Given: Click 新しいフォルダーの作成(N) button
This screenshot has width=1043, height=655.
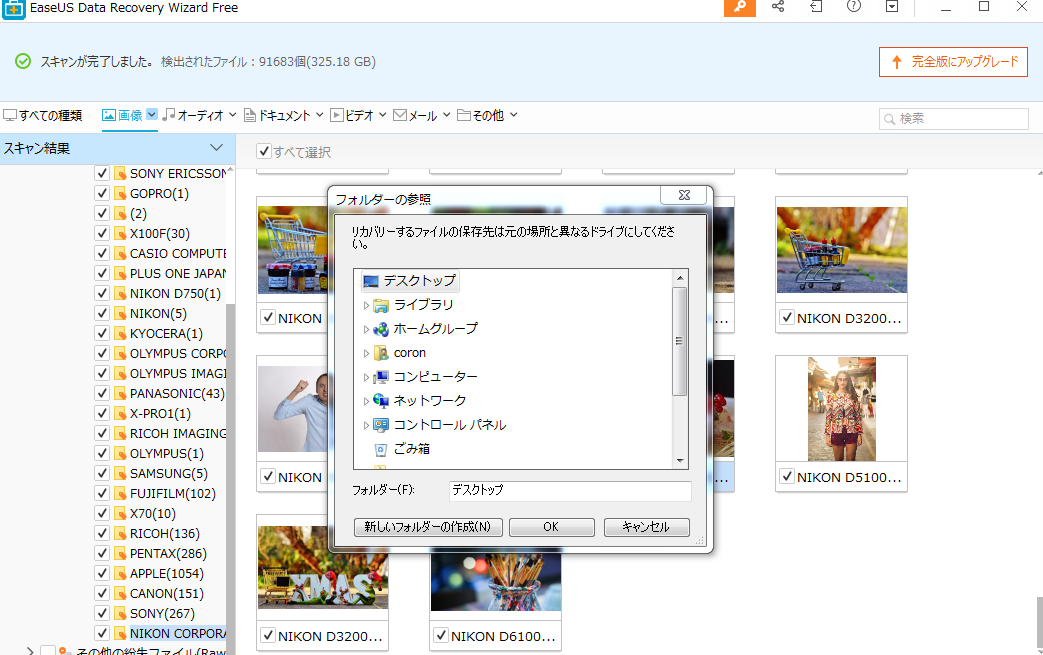Looking at the screenshot, I should pyautogui.click(x=428, y=527).
